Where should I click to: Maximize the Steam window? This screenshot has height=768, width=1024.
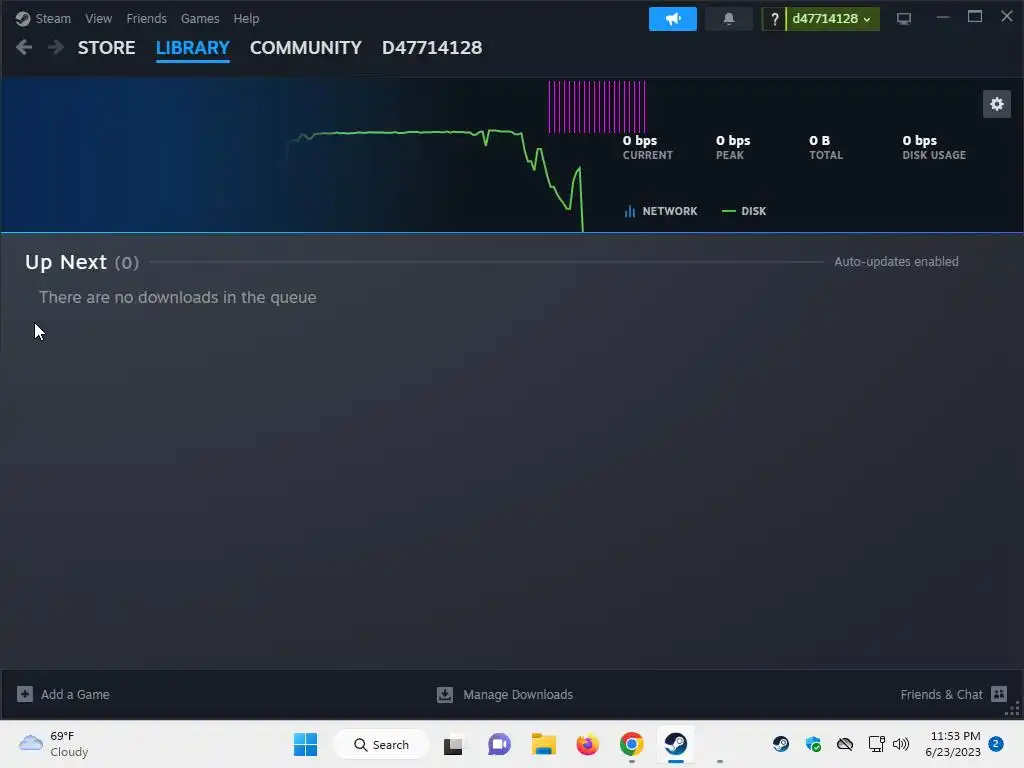[x=974, y=17]
